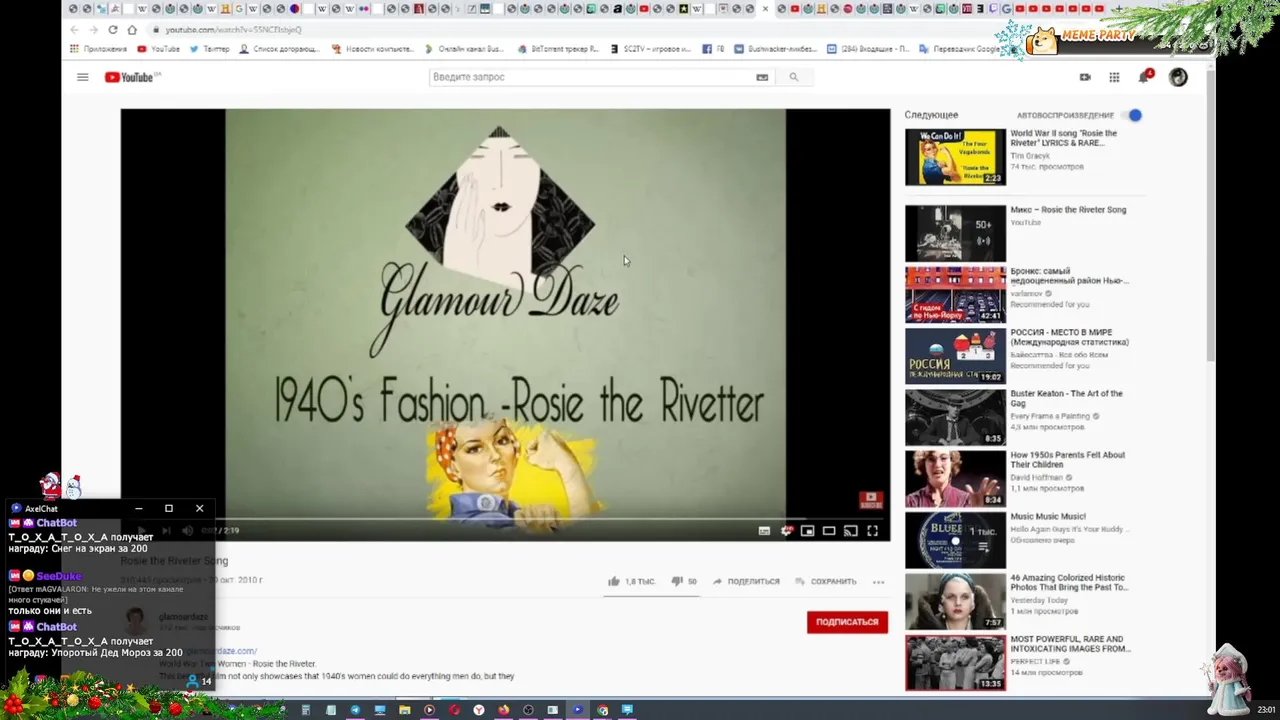Open the Бронкс video thumbnail

(955, 294)
